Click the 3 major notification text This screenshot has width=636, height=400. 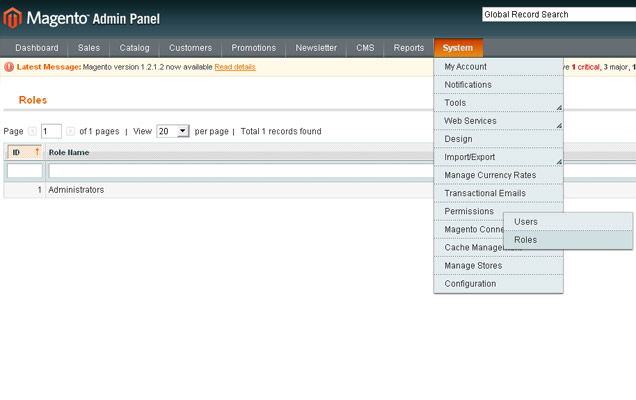click(x=615, y=67)
